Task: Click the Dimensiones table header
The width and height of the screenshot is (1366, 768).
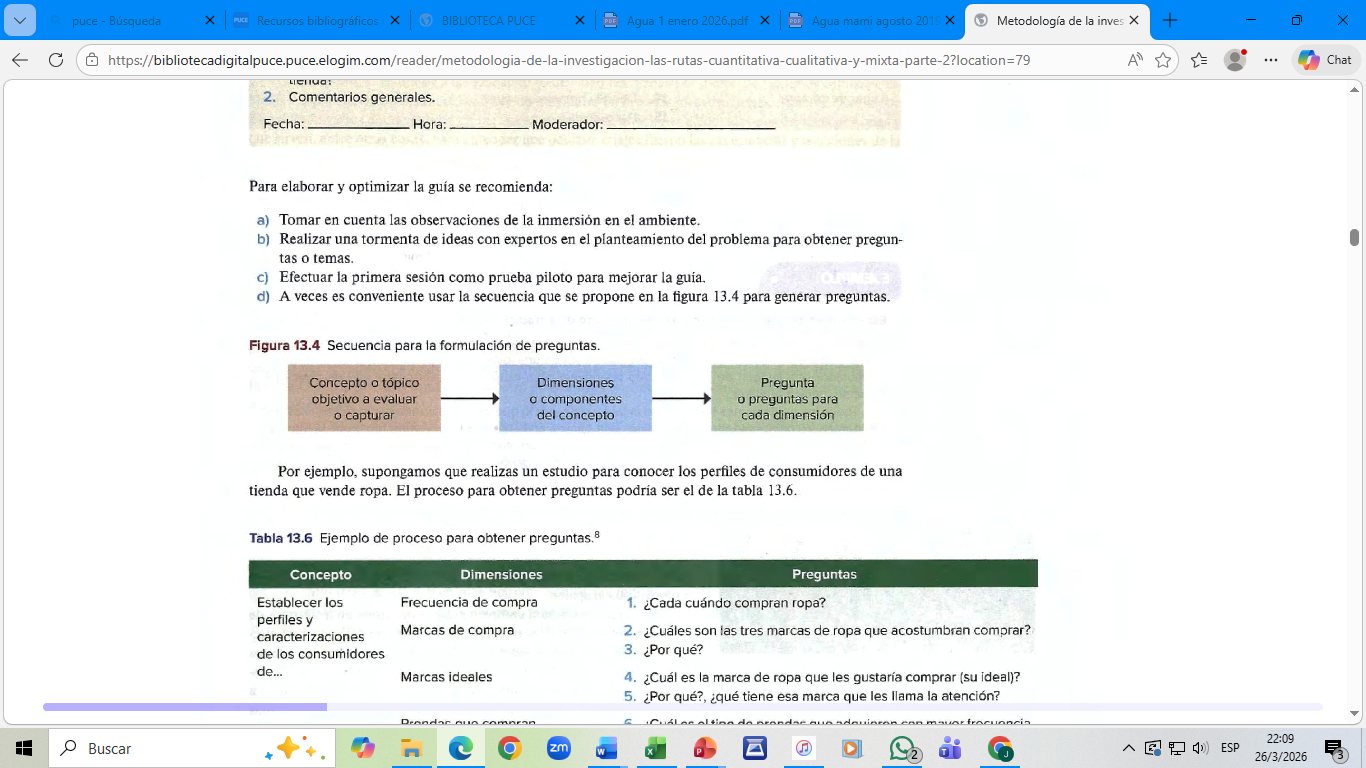Action: point(501,575)
